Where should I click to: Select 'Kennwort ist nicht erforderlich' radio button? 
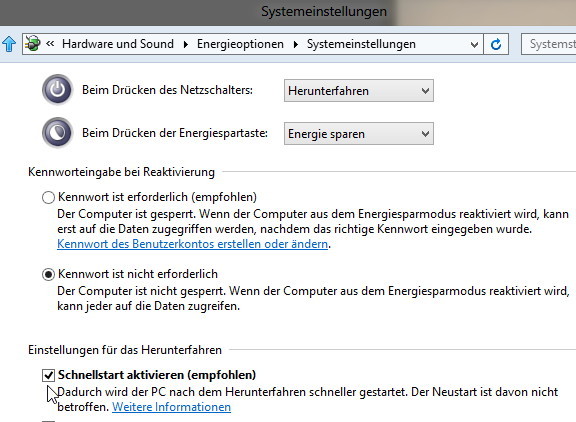pyautogui.click(x=48, y=274)
